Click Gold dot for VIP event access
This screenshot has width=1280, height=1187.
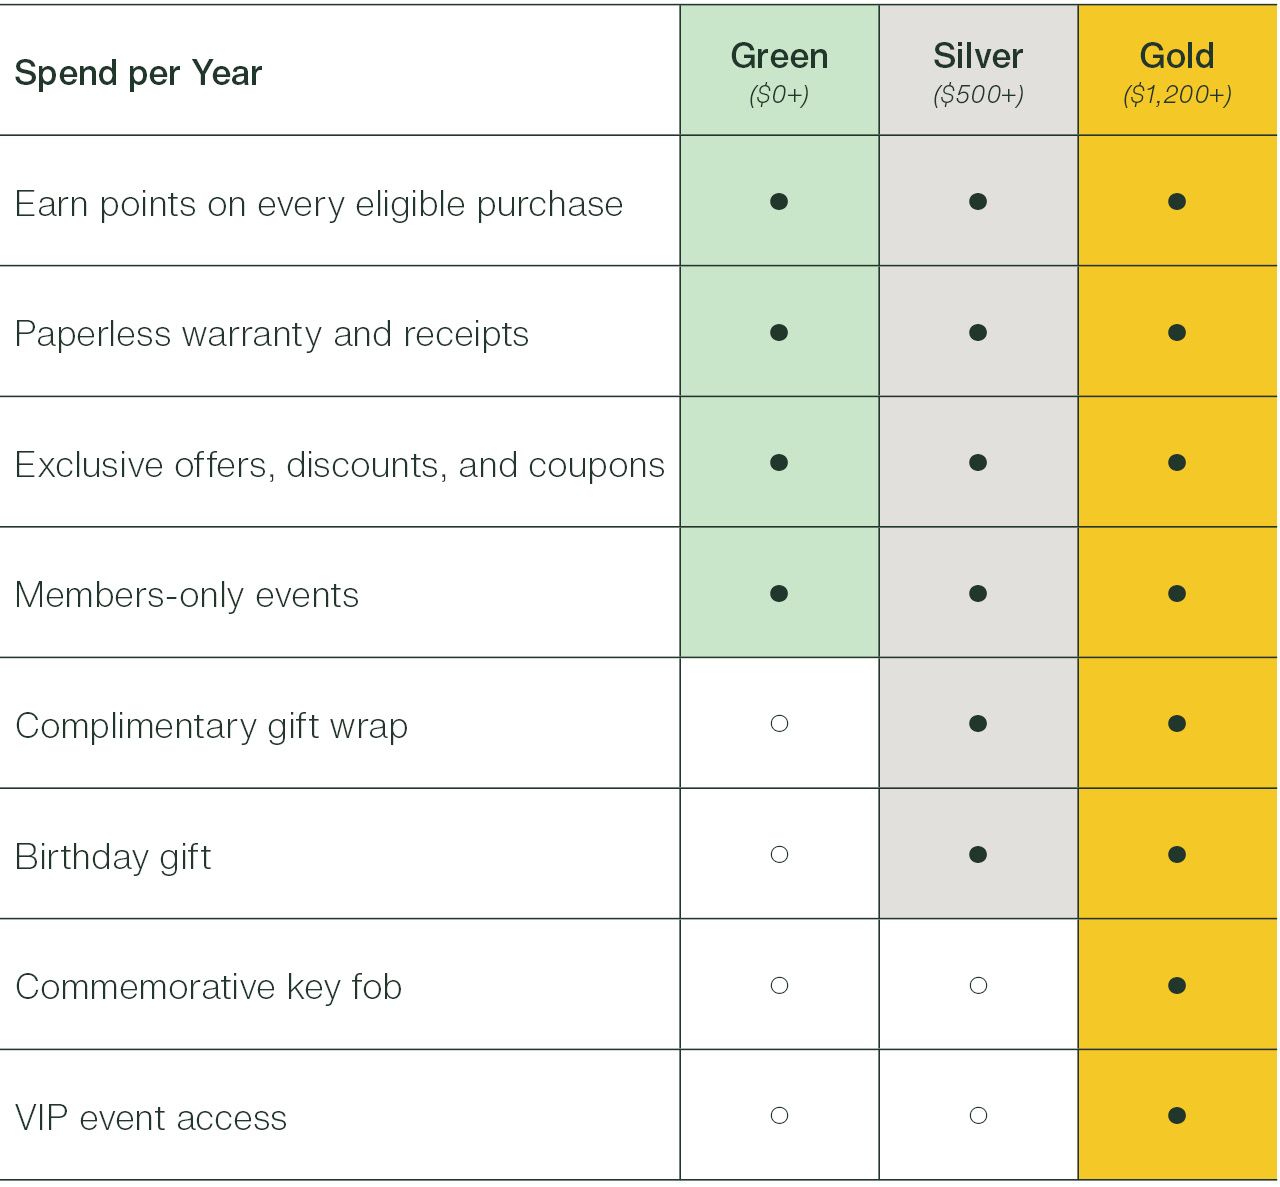[1177, 1116]
